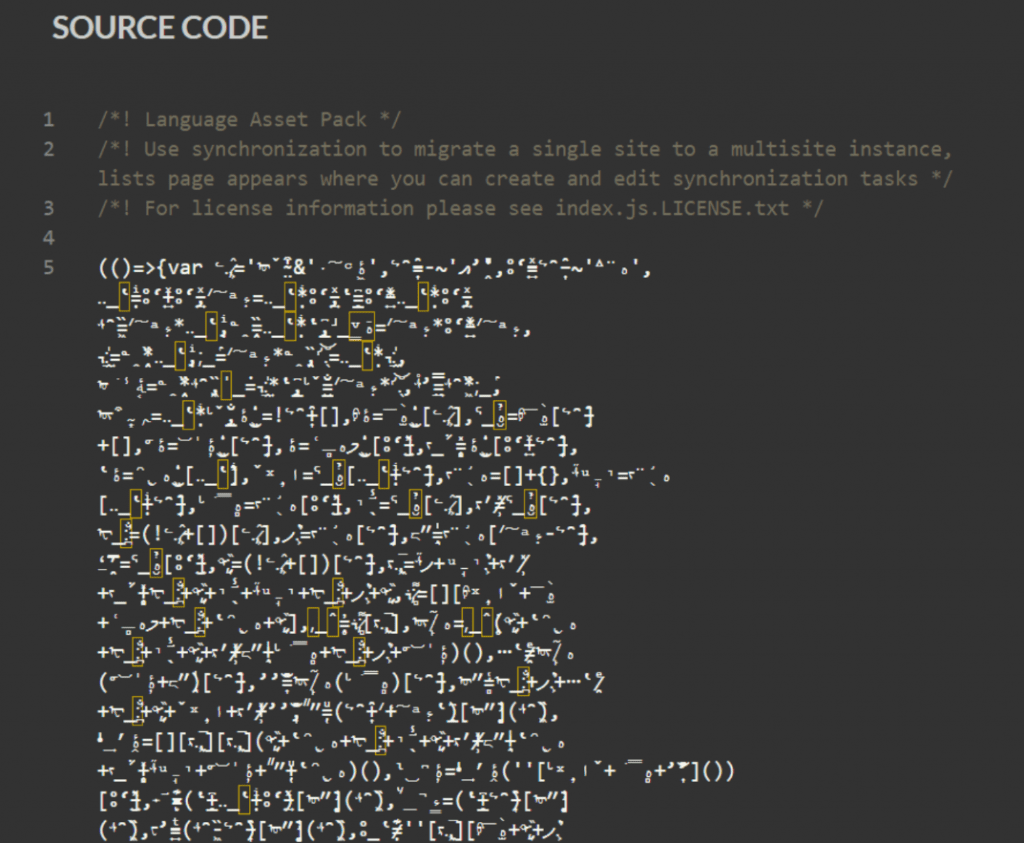The image size is (1024, 843).
Task: Select line number 5 in the gutter
Action: [48, 268]
